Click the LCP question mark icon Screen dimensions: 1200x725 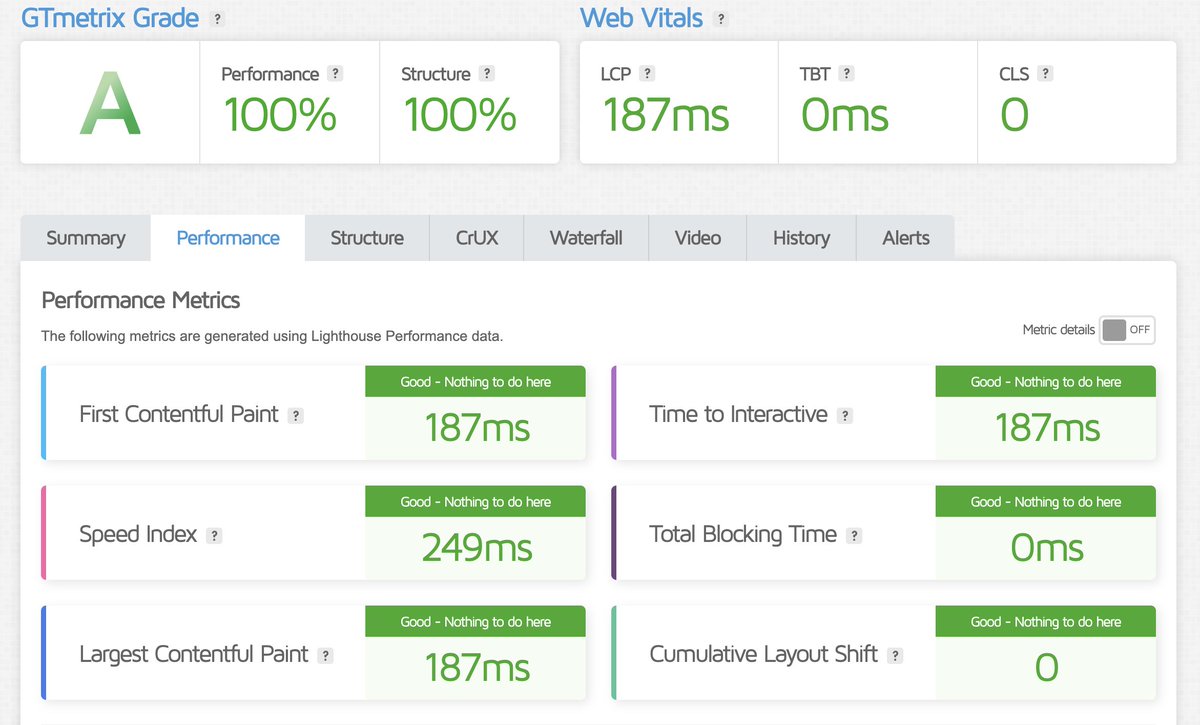pyautogui.click(x=647, y=74)
